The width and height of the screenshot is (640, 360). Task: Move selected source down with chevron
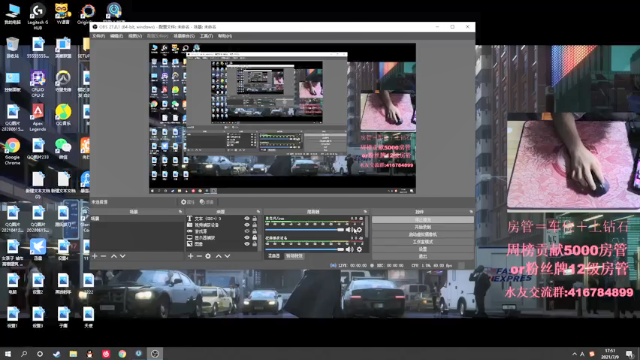point(227,256)
